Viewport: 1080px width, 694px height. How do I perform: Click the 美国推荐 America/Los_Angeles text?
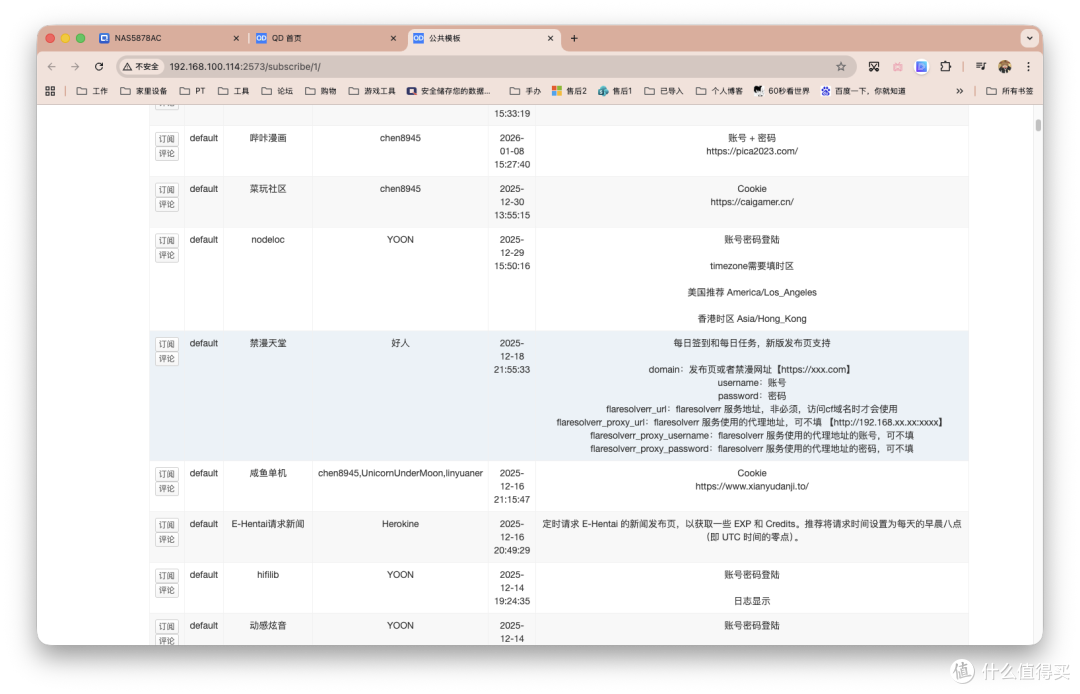tap(751, 293)
